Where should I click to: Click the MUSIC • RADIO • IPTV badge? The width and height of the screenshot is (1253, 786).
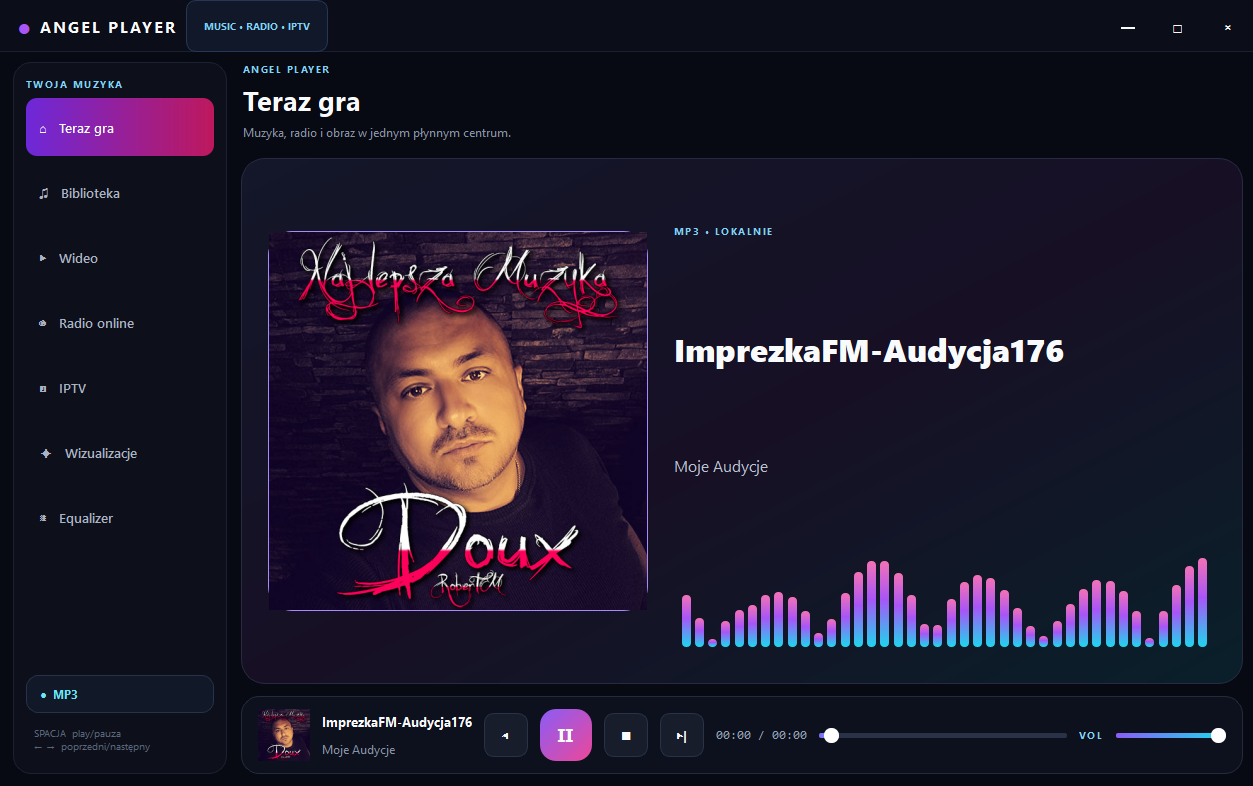point(257,27)
